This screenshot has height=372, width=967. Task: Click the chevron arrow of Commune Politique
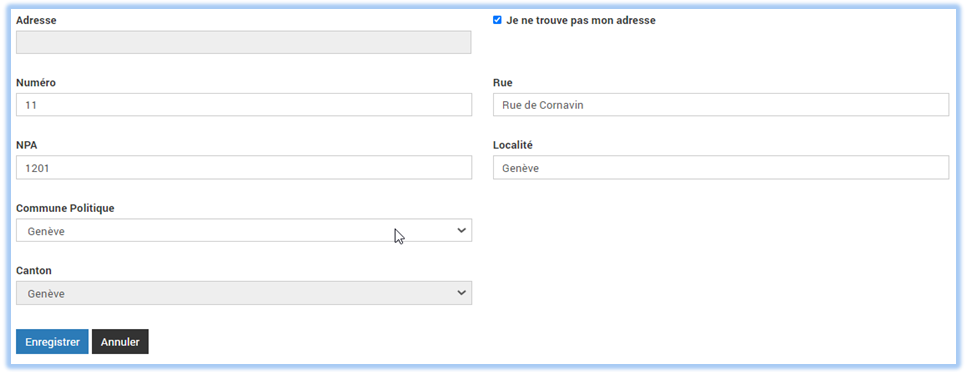point(461,230)
